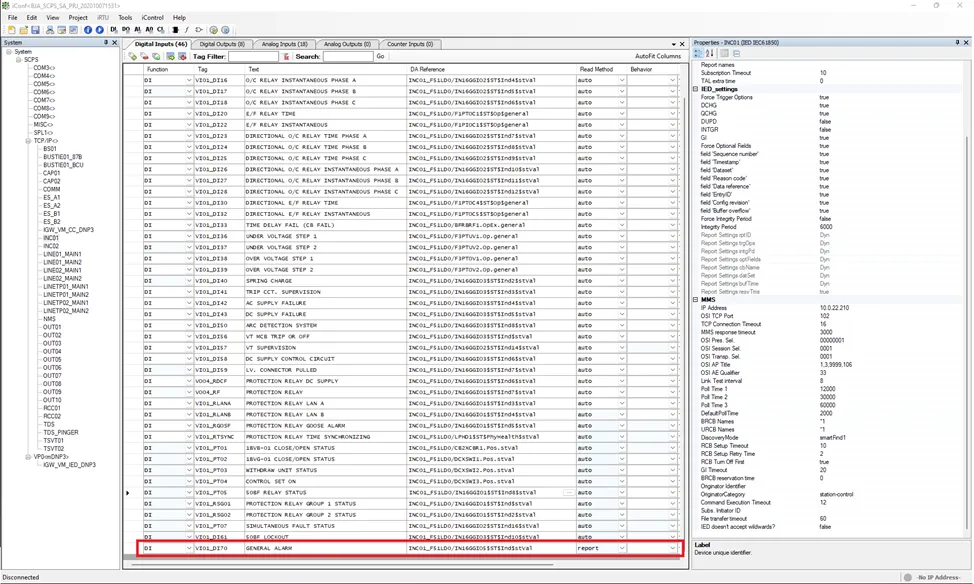
Task: Select IGW_VM_IED_DNP3 tree item
Action: 70,465
